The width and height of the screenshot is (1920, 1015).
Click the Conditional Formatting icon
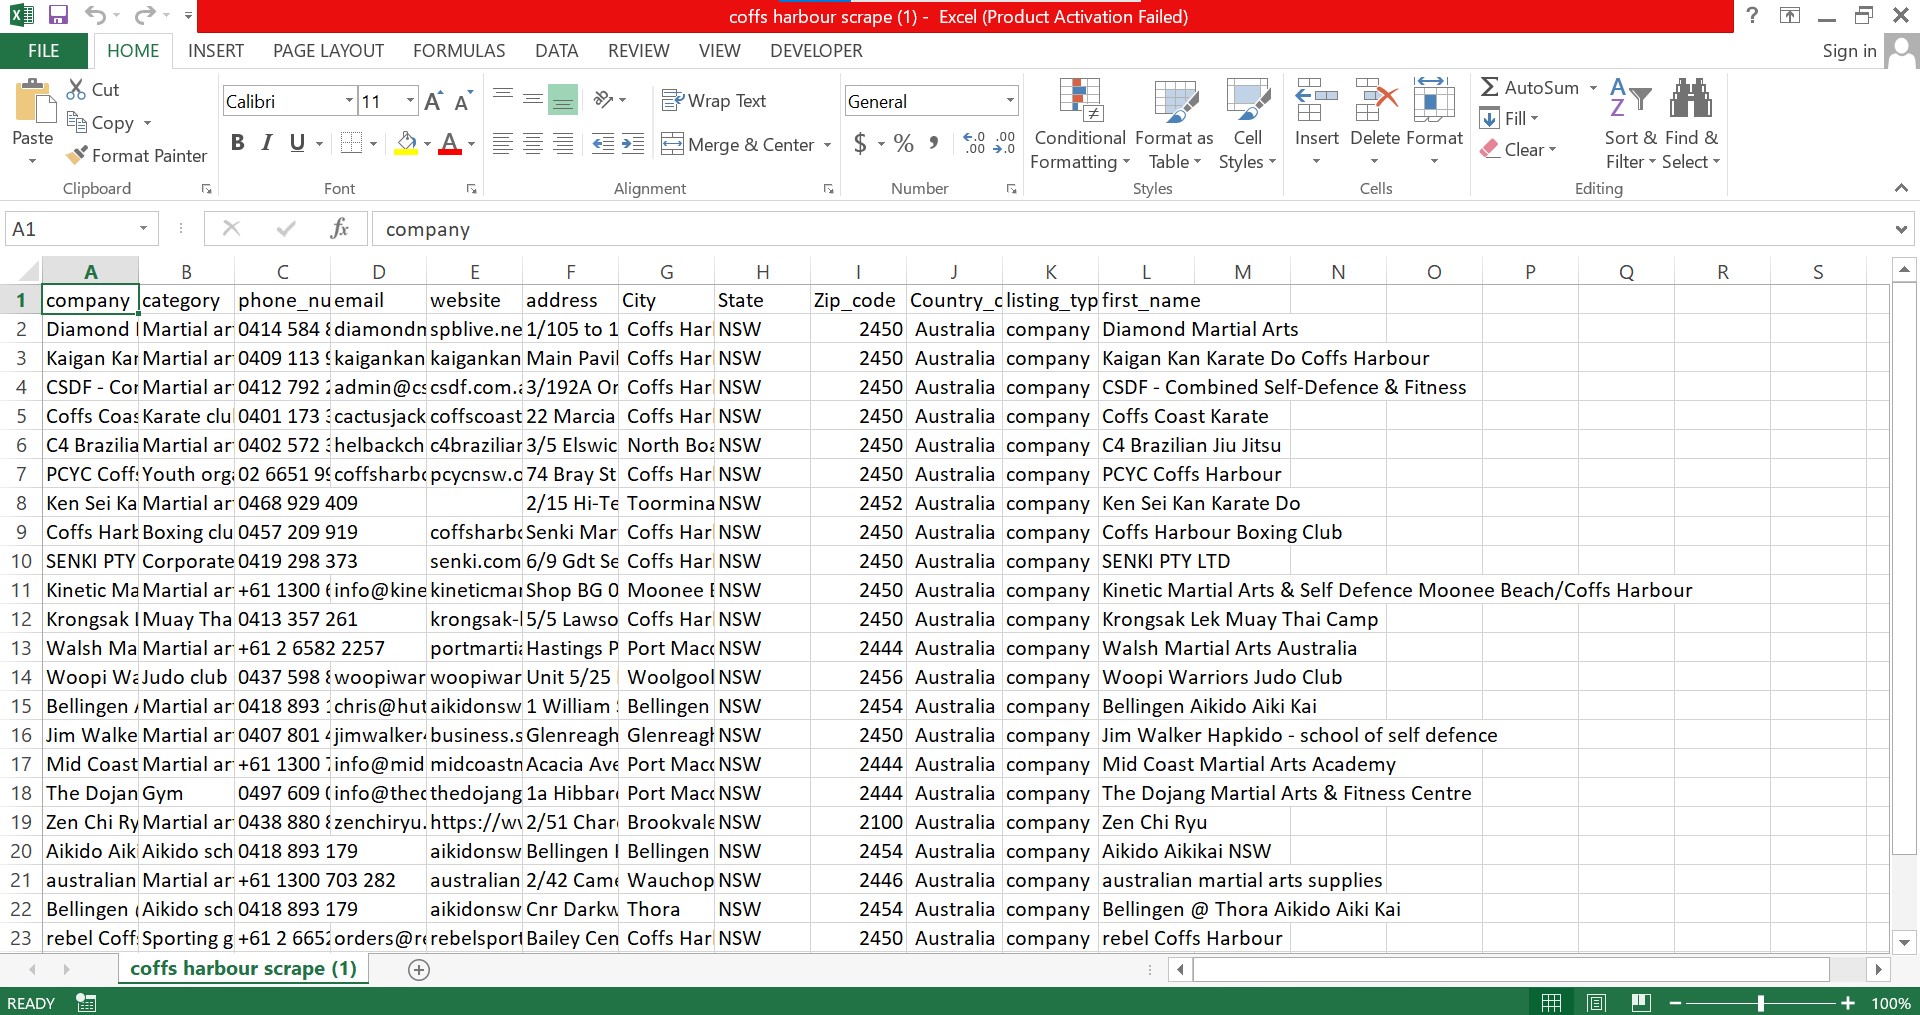point(1080,101)
